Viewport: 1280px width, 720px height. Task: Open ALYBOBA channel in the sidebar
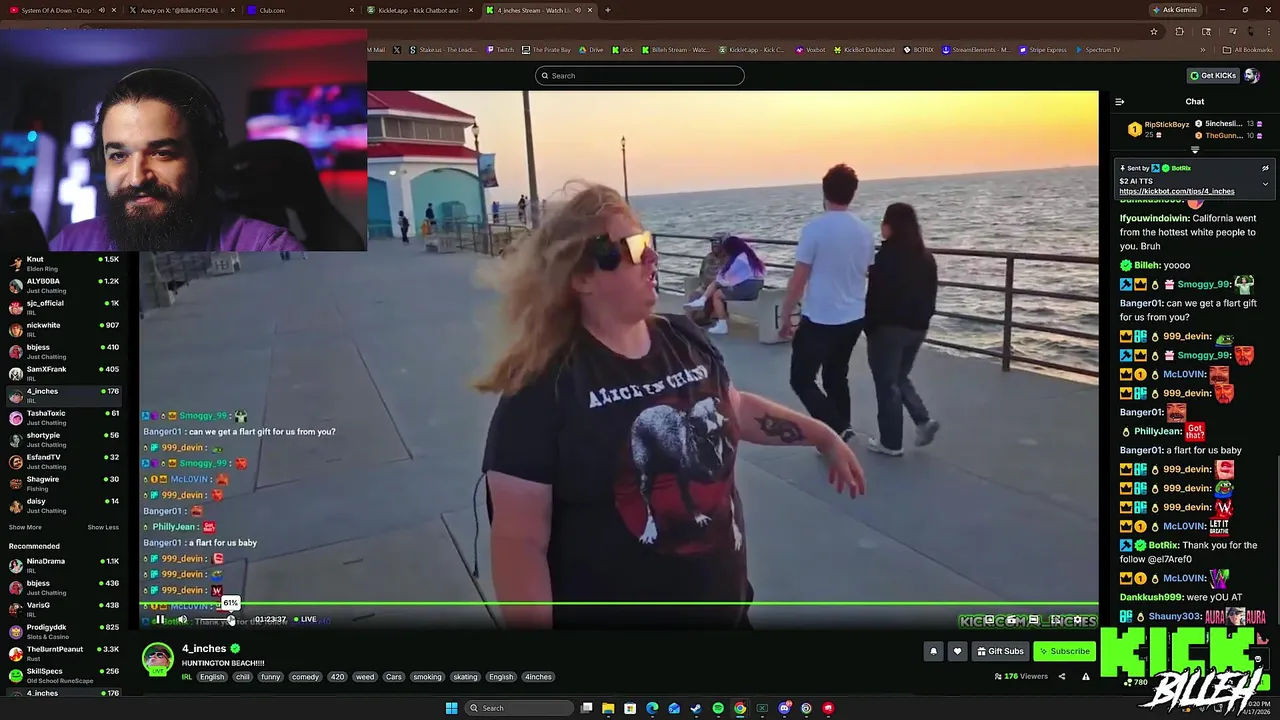(63, 285)
